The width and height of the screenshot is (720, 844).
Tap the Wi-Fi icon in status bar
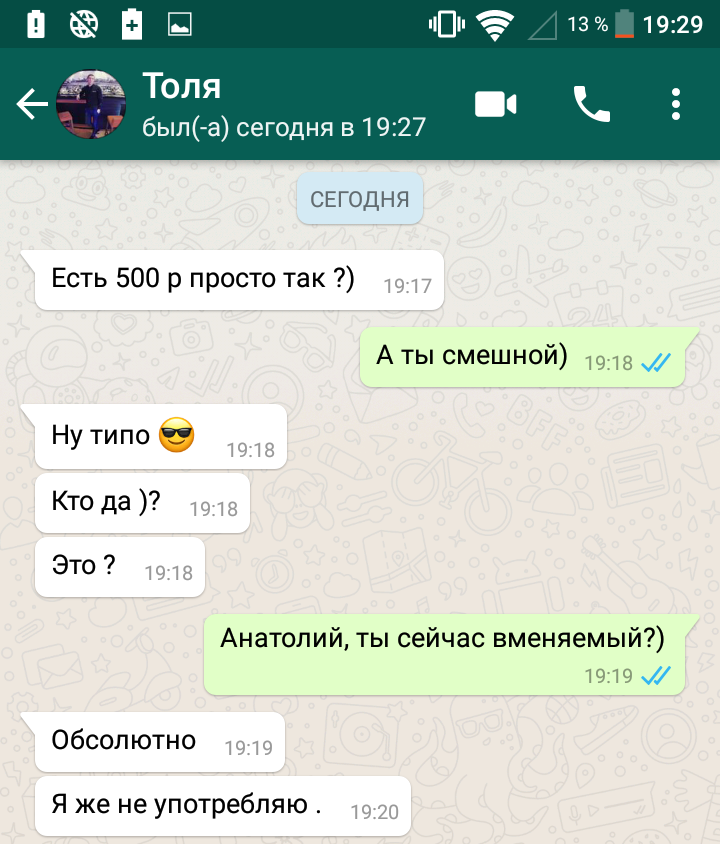tap(495, 25)
